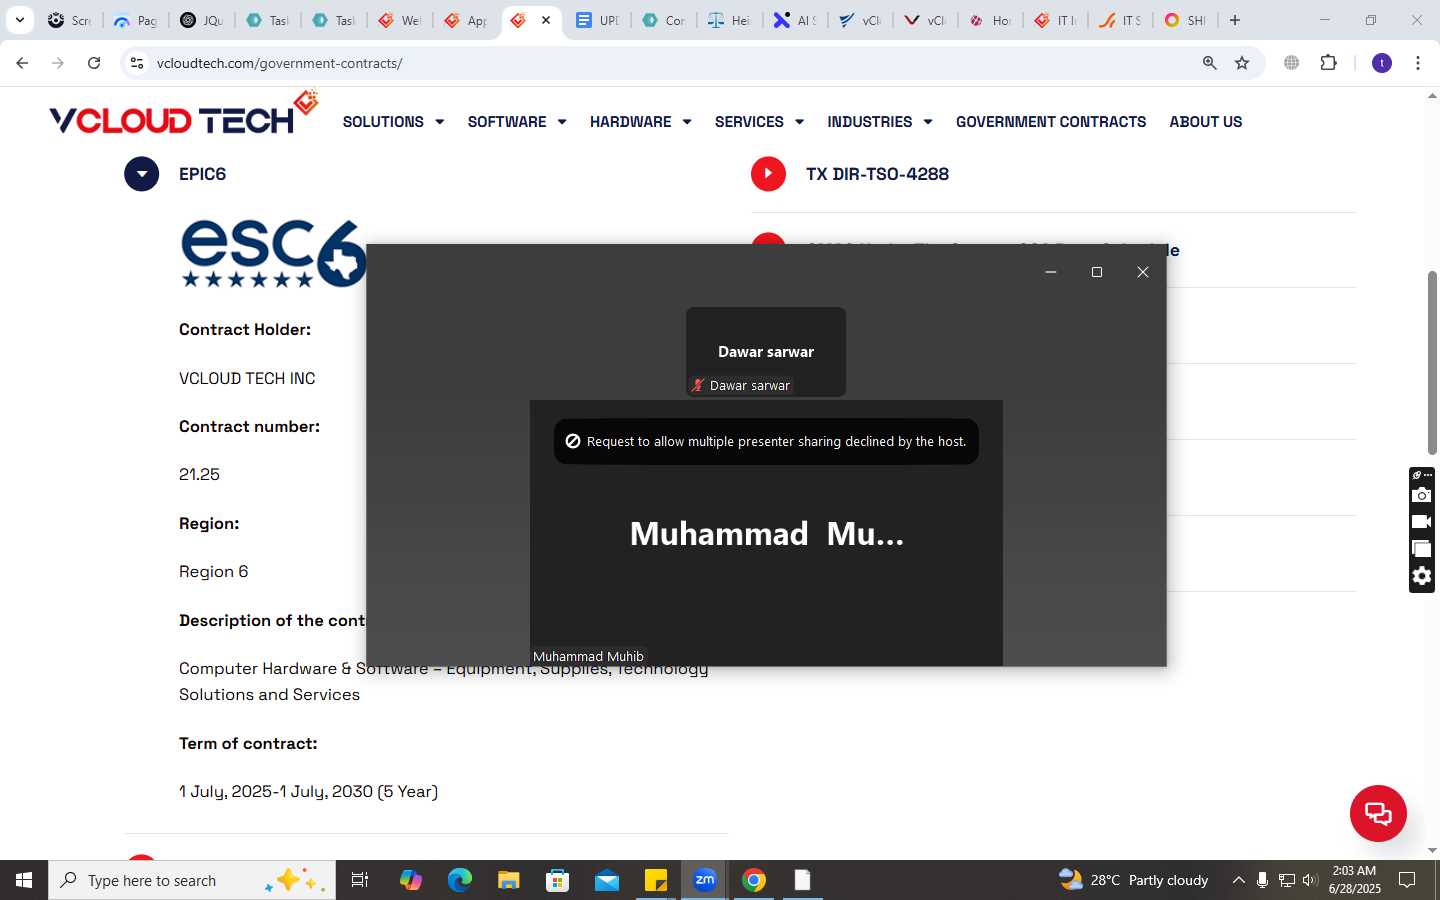The width and height of the screenshot is (1440, 900).
Task: Open the Chrome profile avatar
Action: tap(1382, 63)
